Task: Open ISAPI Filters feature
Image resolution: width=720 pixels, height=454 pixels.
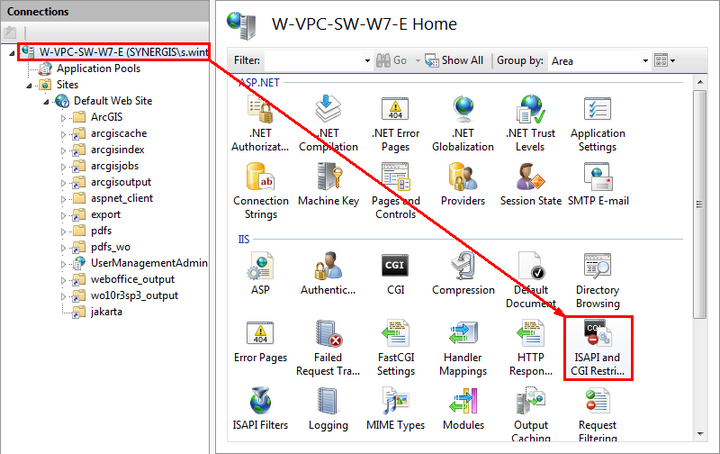Action: tap(260, 409)
